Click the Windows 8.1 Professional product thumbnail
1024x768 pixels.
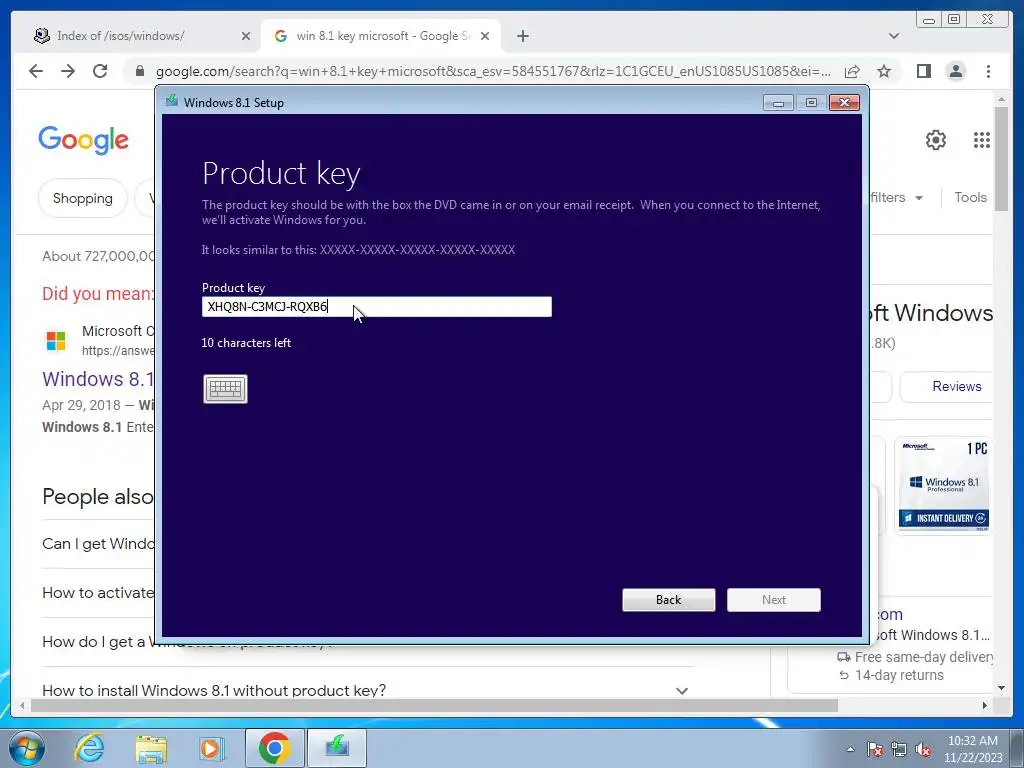(x=944, y=486)
